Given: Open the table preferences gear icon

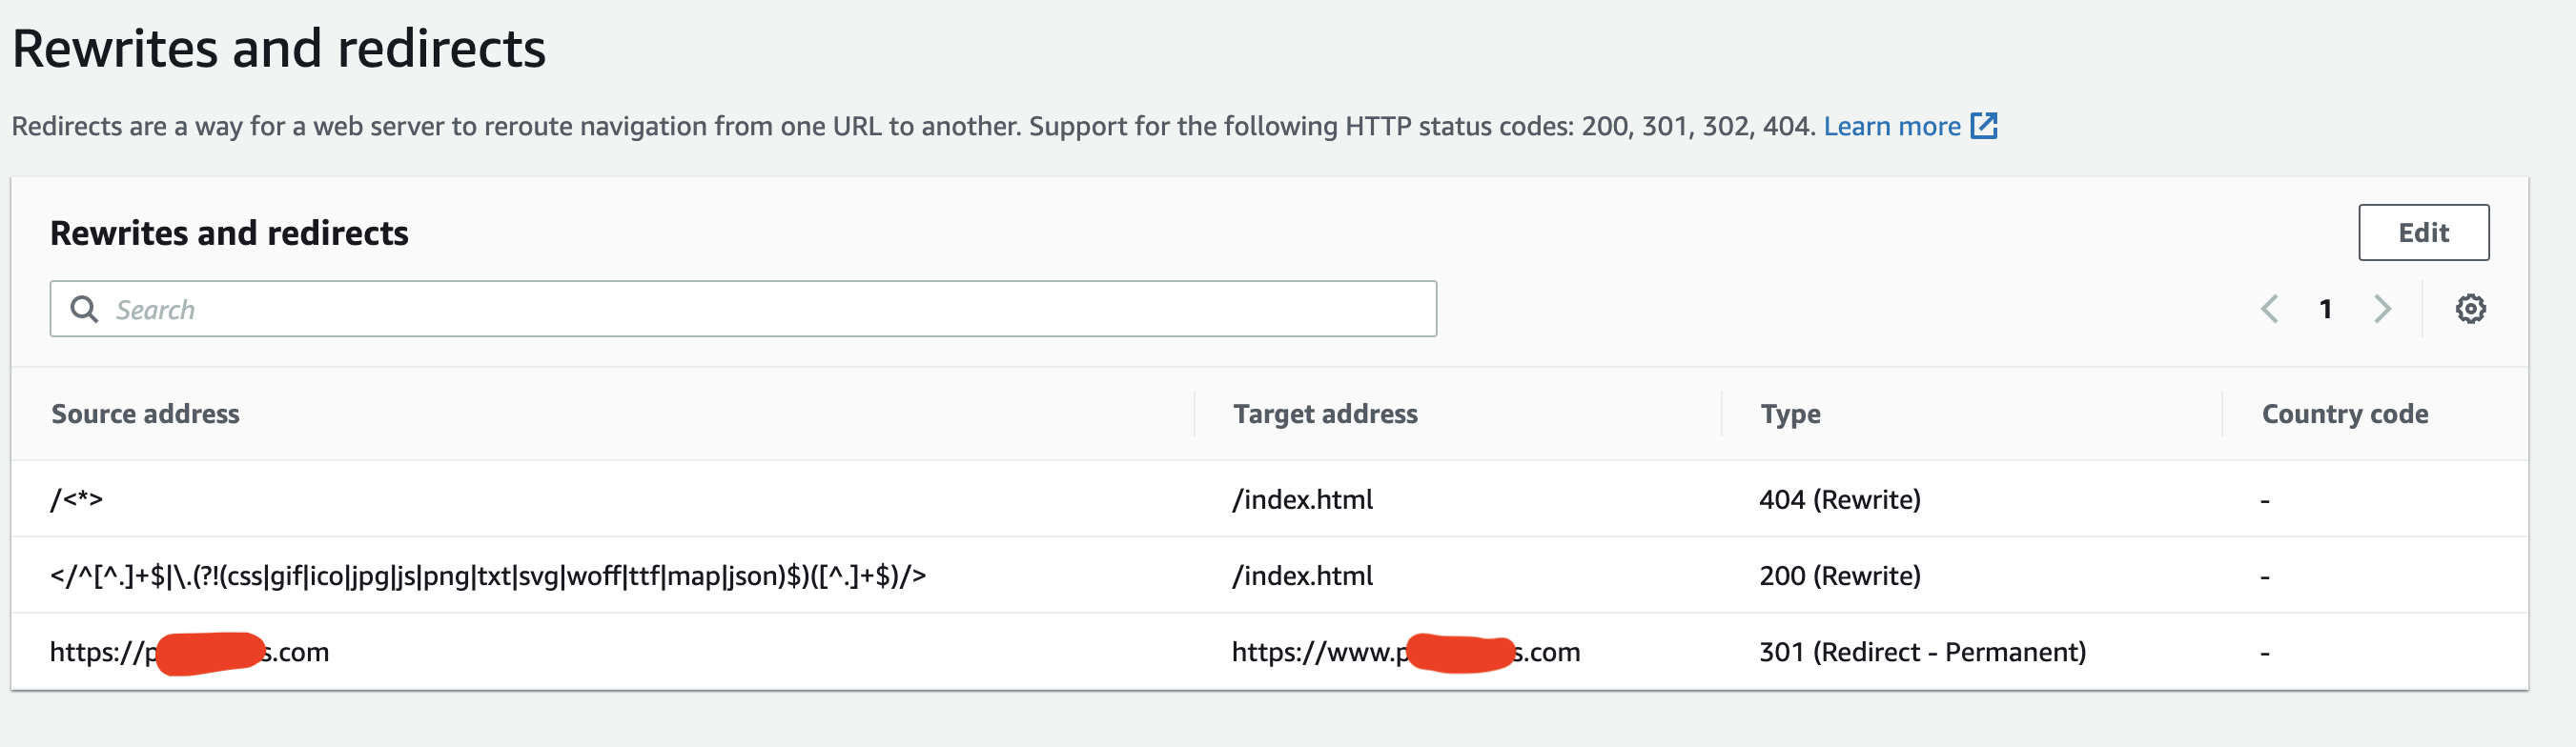Looking at the screenshot, I should click(x=2470, y=309).
